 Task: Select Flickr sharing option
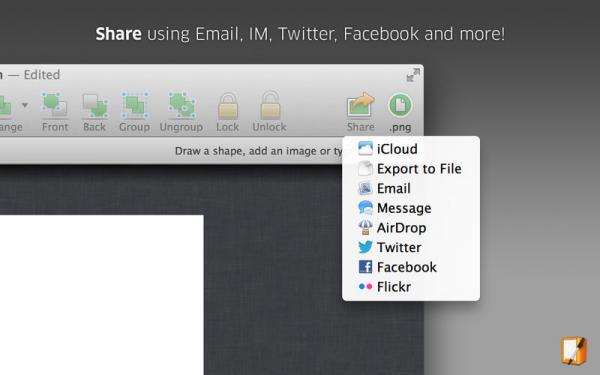coord(411,287)
